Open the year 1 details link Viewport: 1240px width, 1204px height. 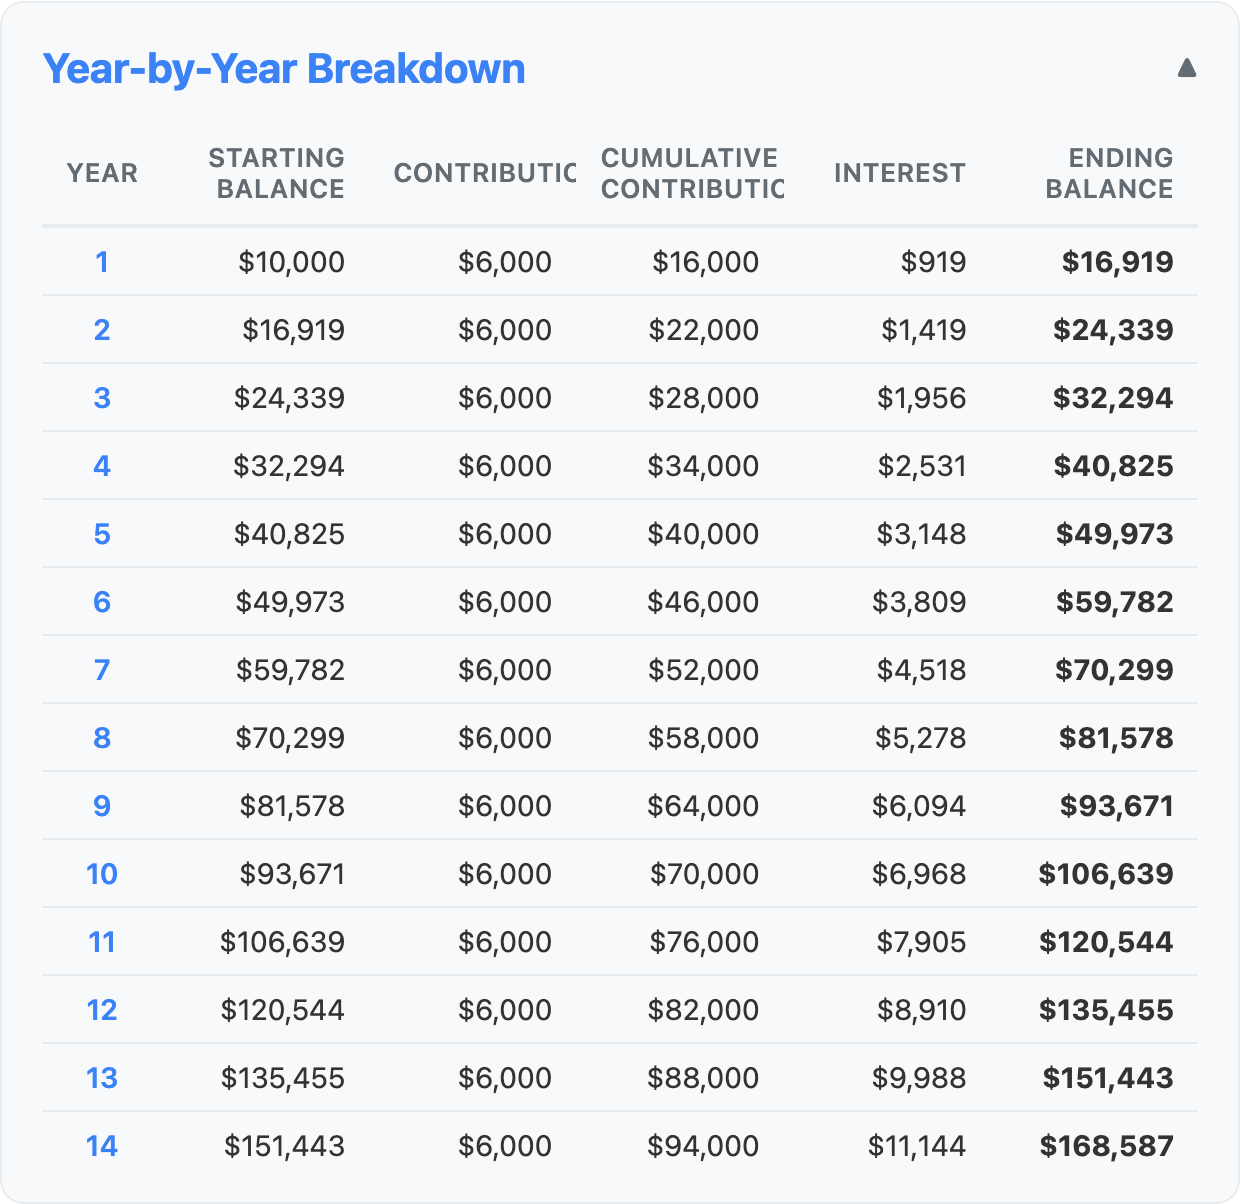101,261
